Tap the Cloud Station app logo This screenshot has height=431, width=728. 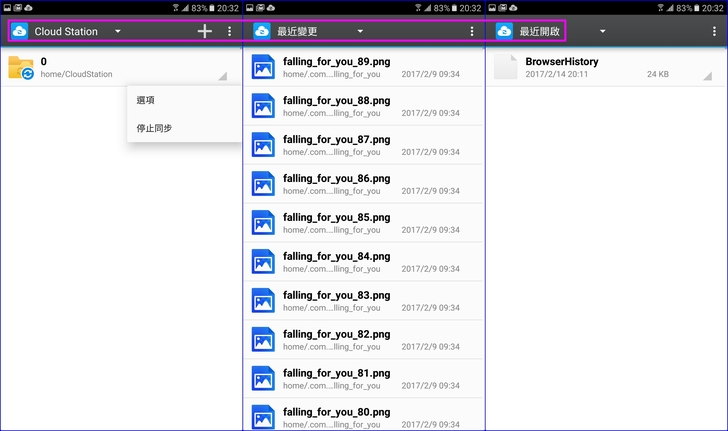point(20,31)
